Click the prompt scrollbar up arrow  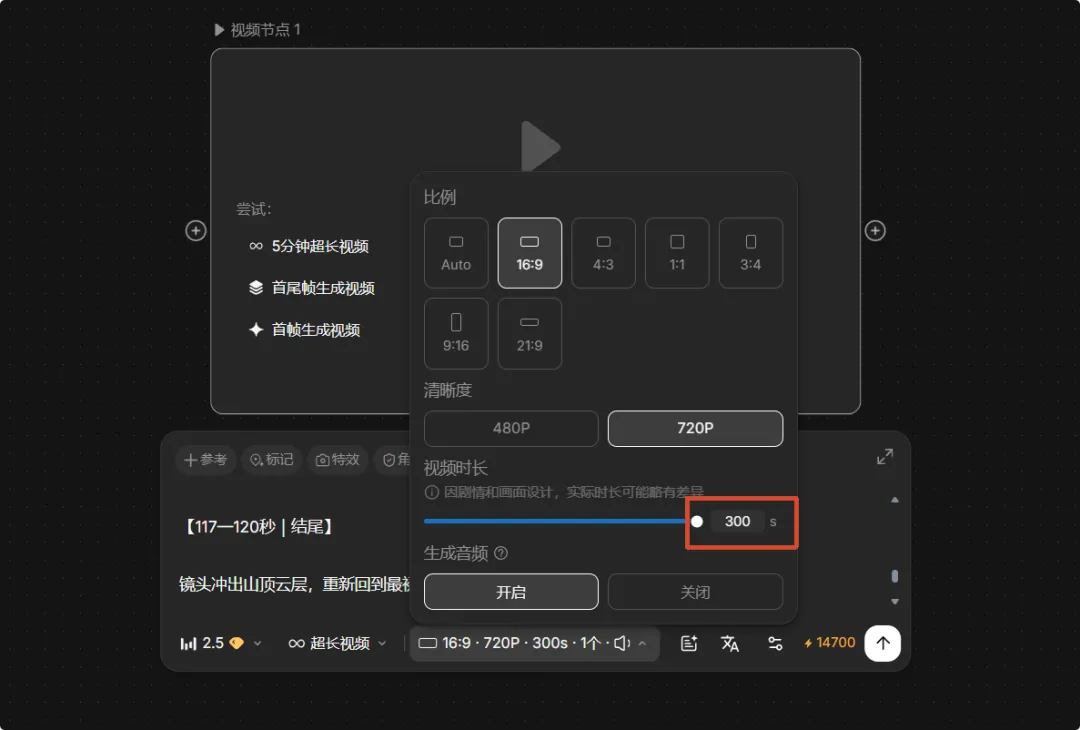[895, 500]
